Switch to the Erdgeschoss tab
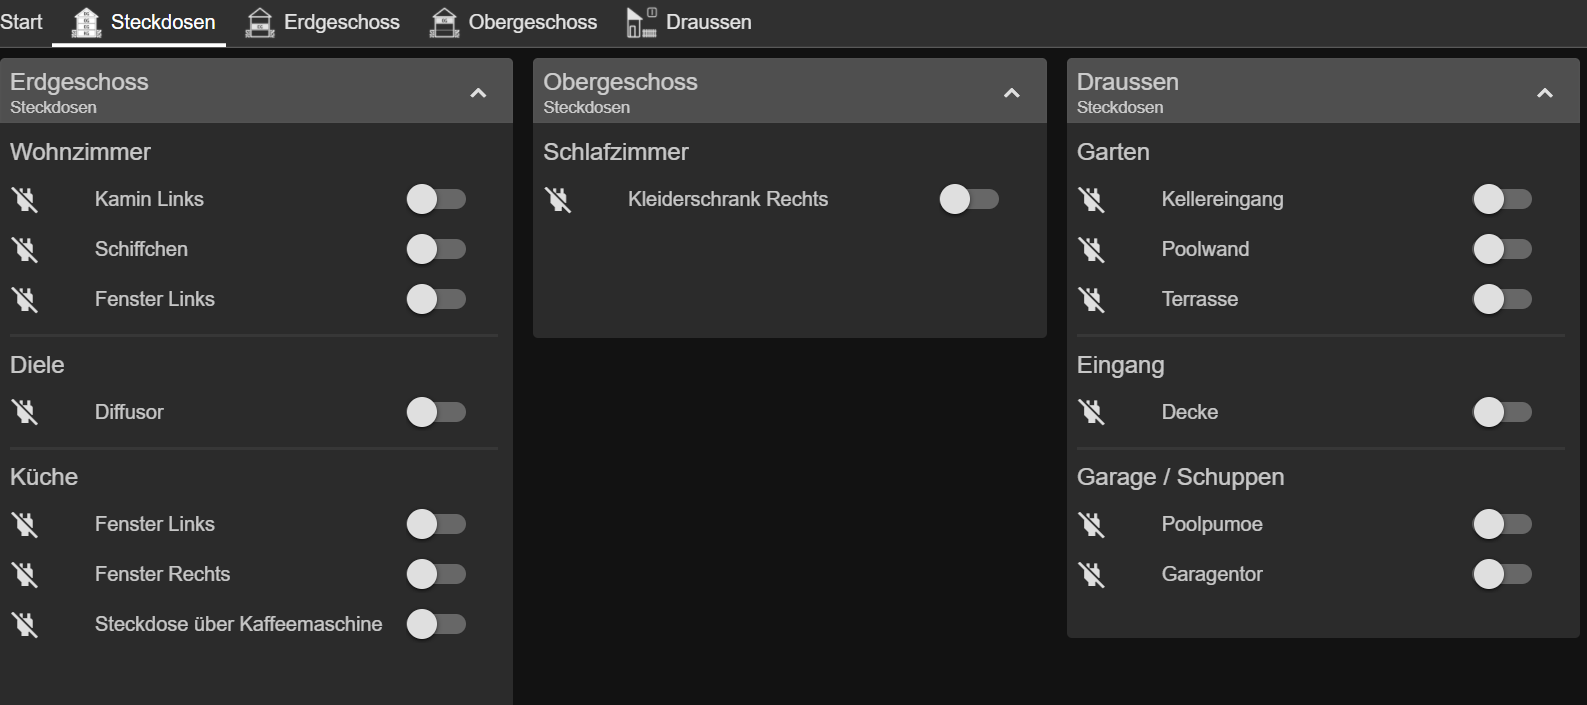This screenshot has height=705, width=1587. [323, 22]
